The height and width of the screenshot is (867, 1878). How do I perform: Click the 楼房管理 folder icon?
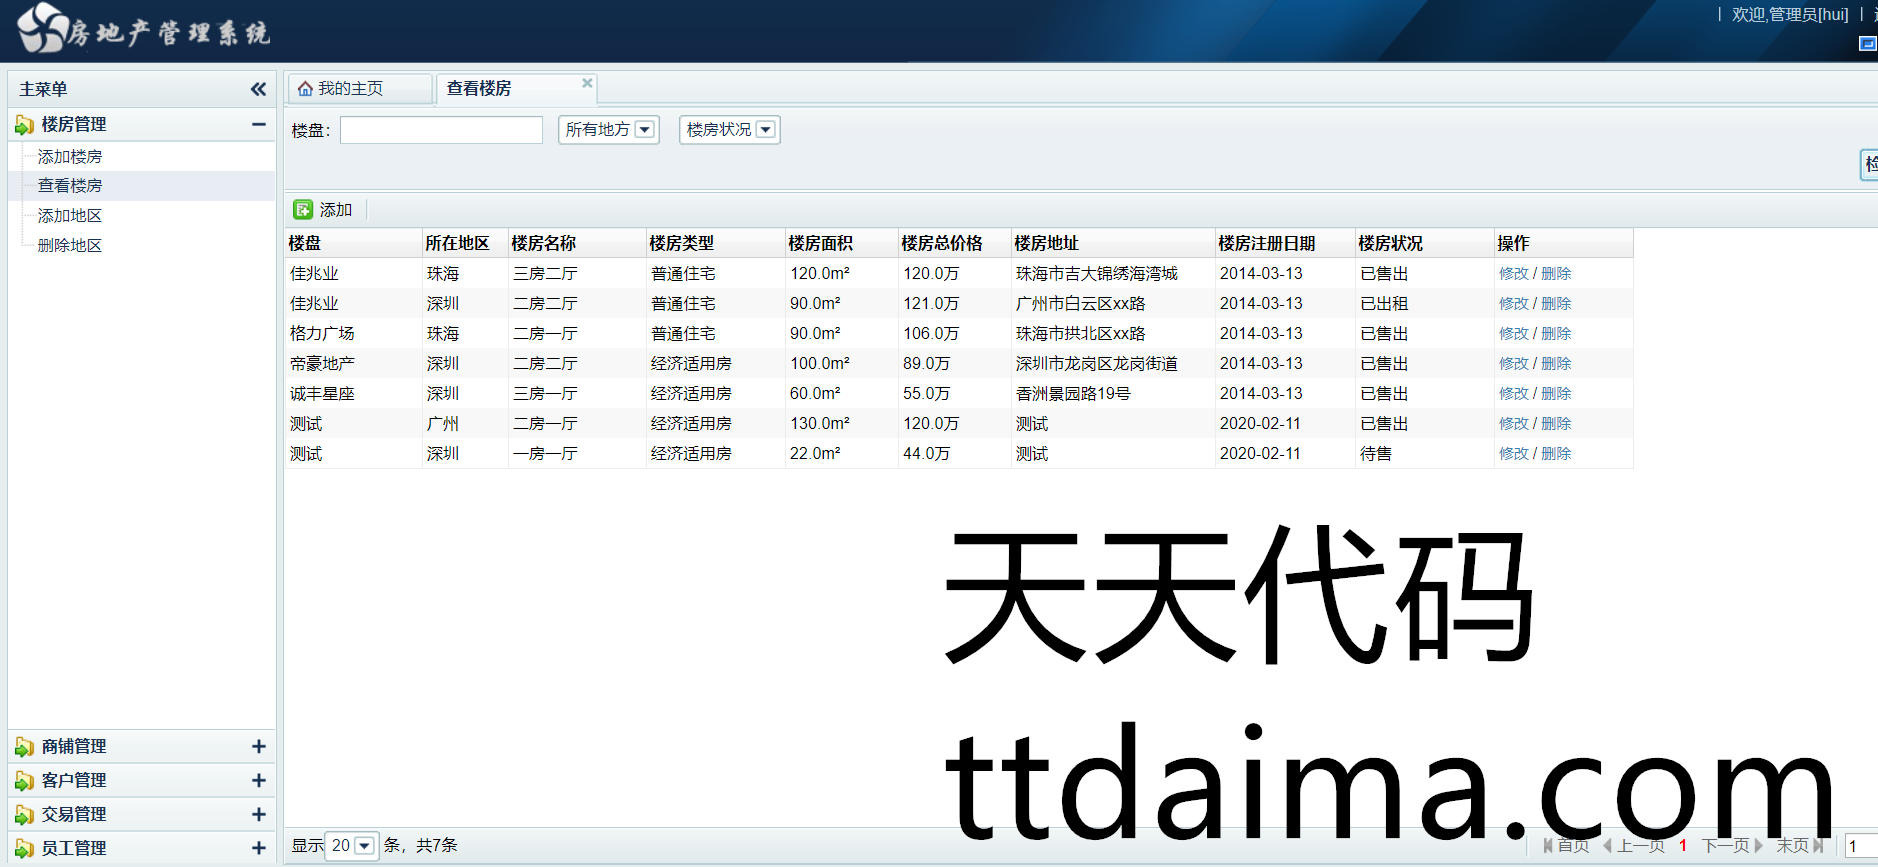[x=24, y=125]
